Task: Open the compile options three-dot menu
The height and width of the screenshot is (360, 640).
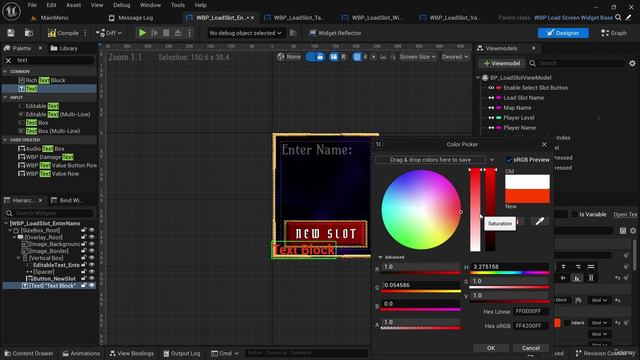Action: coord(85,33)
